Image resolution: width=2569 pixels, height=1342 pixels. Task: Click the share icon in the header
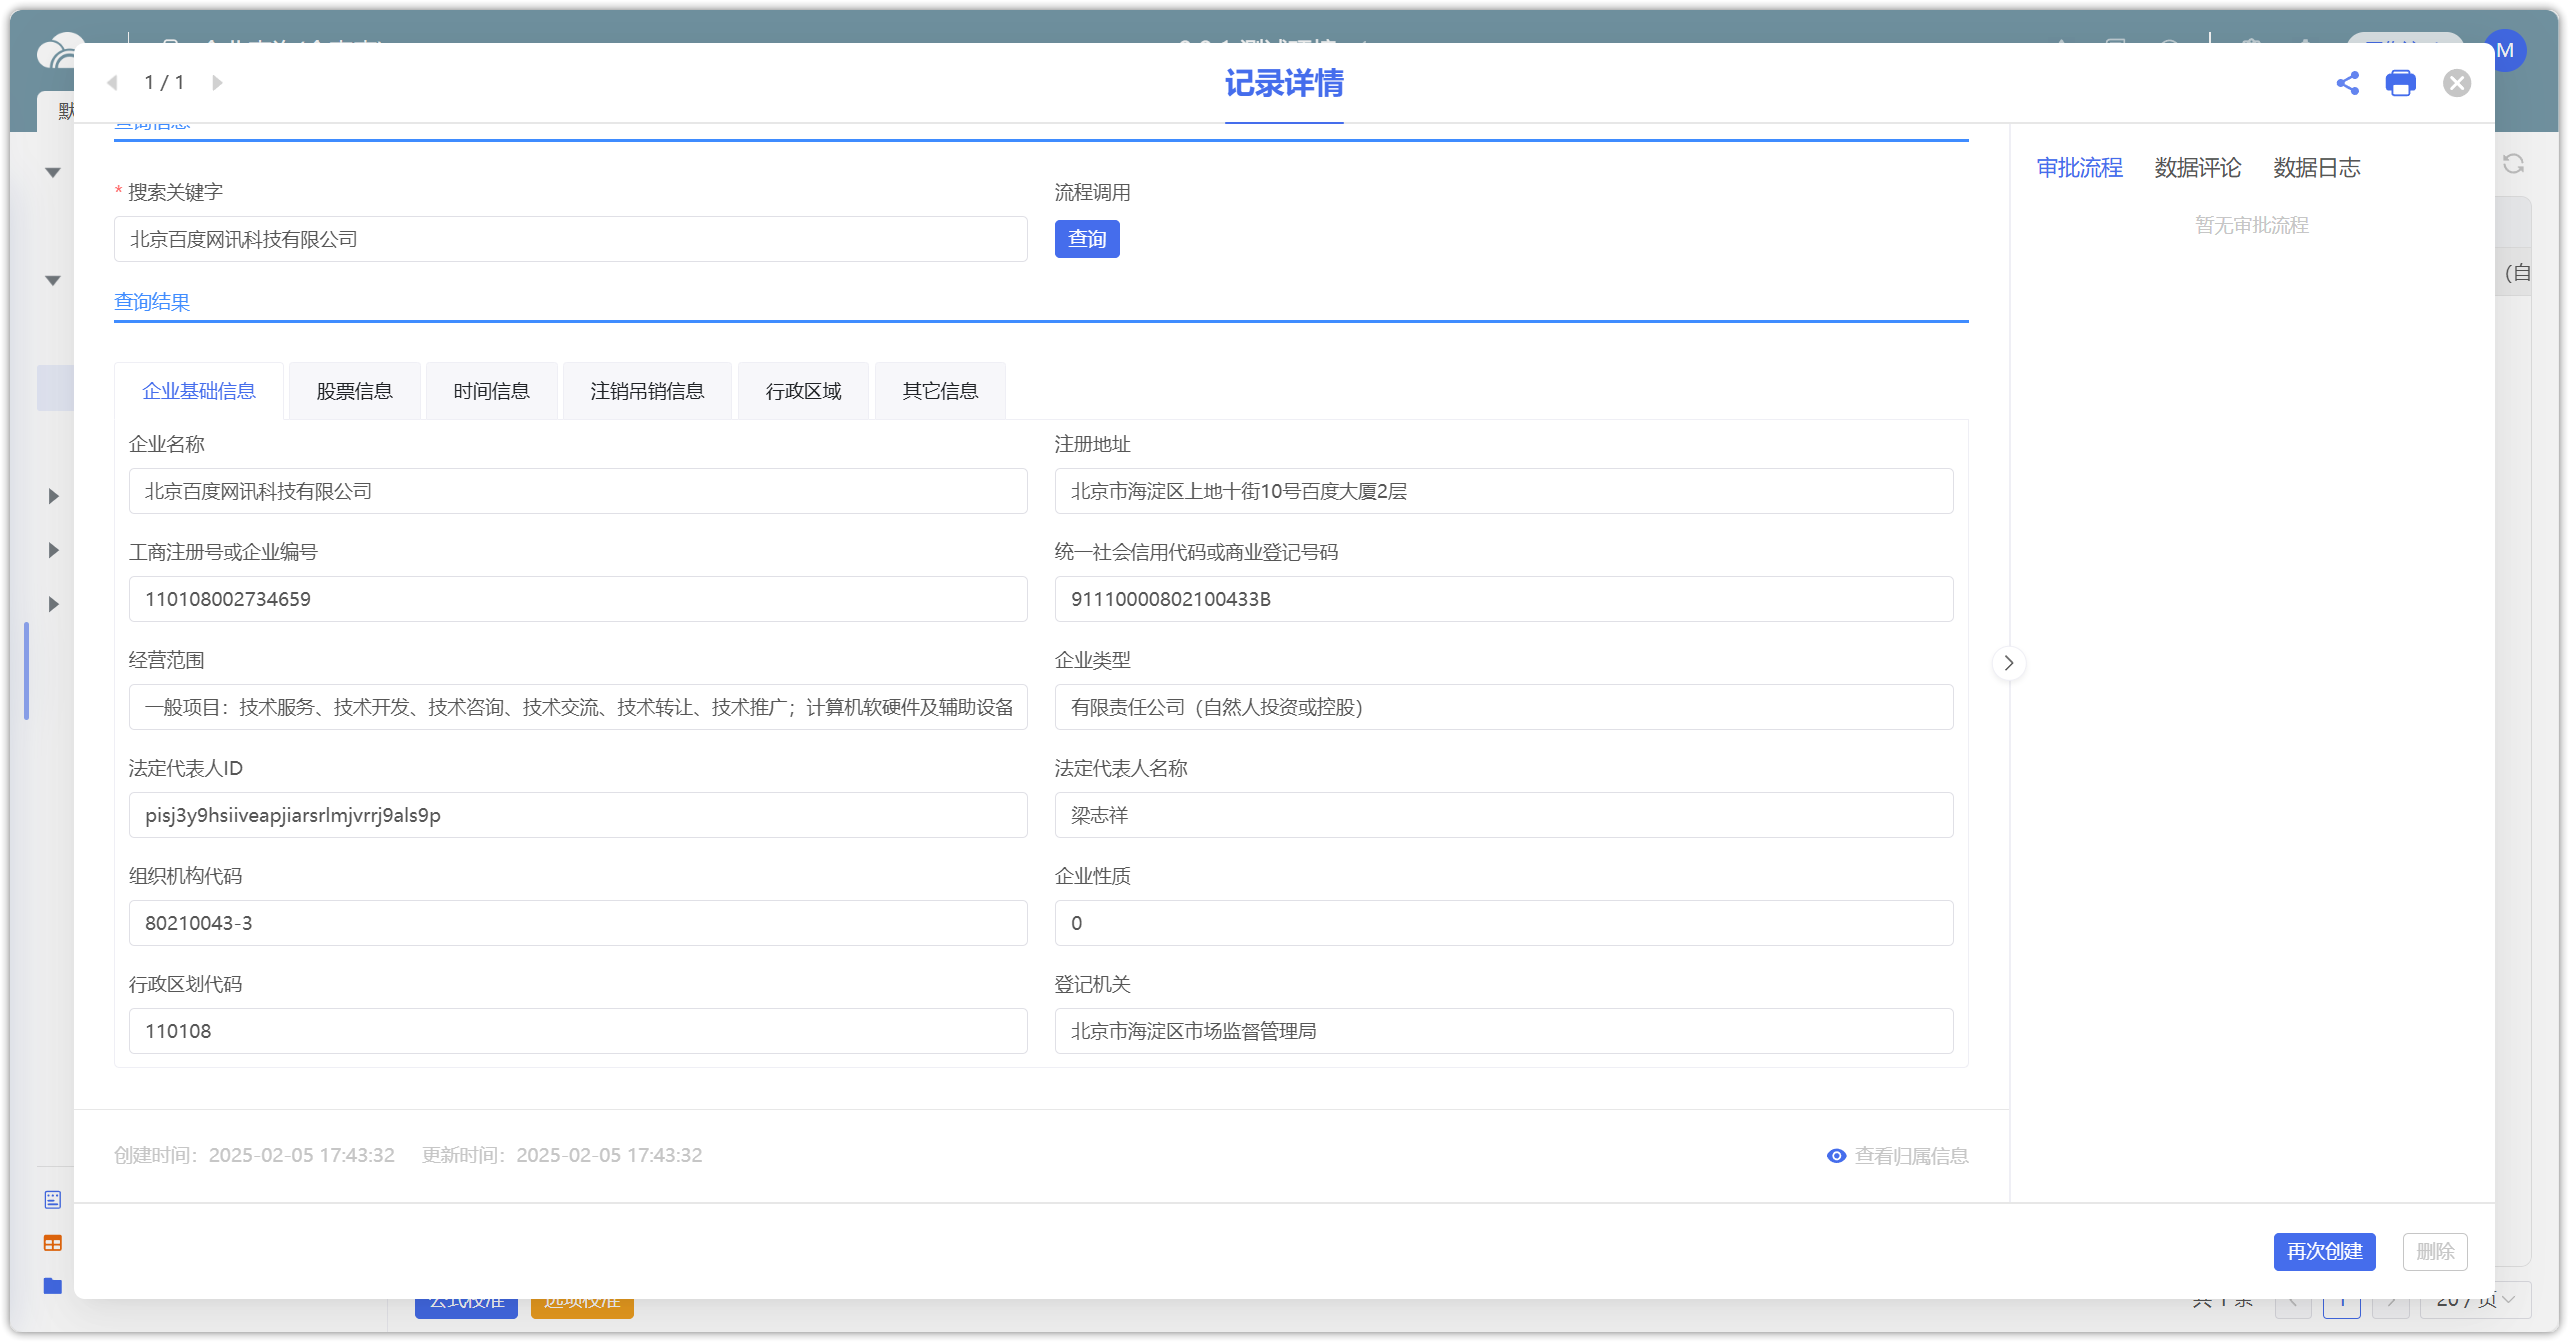[x=2347, y=83]
